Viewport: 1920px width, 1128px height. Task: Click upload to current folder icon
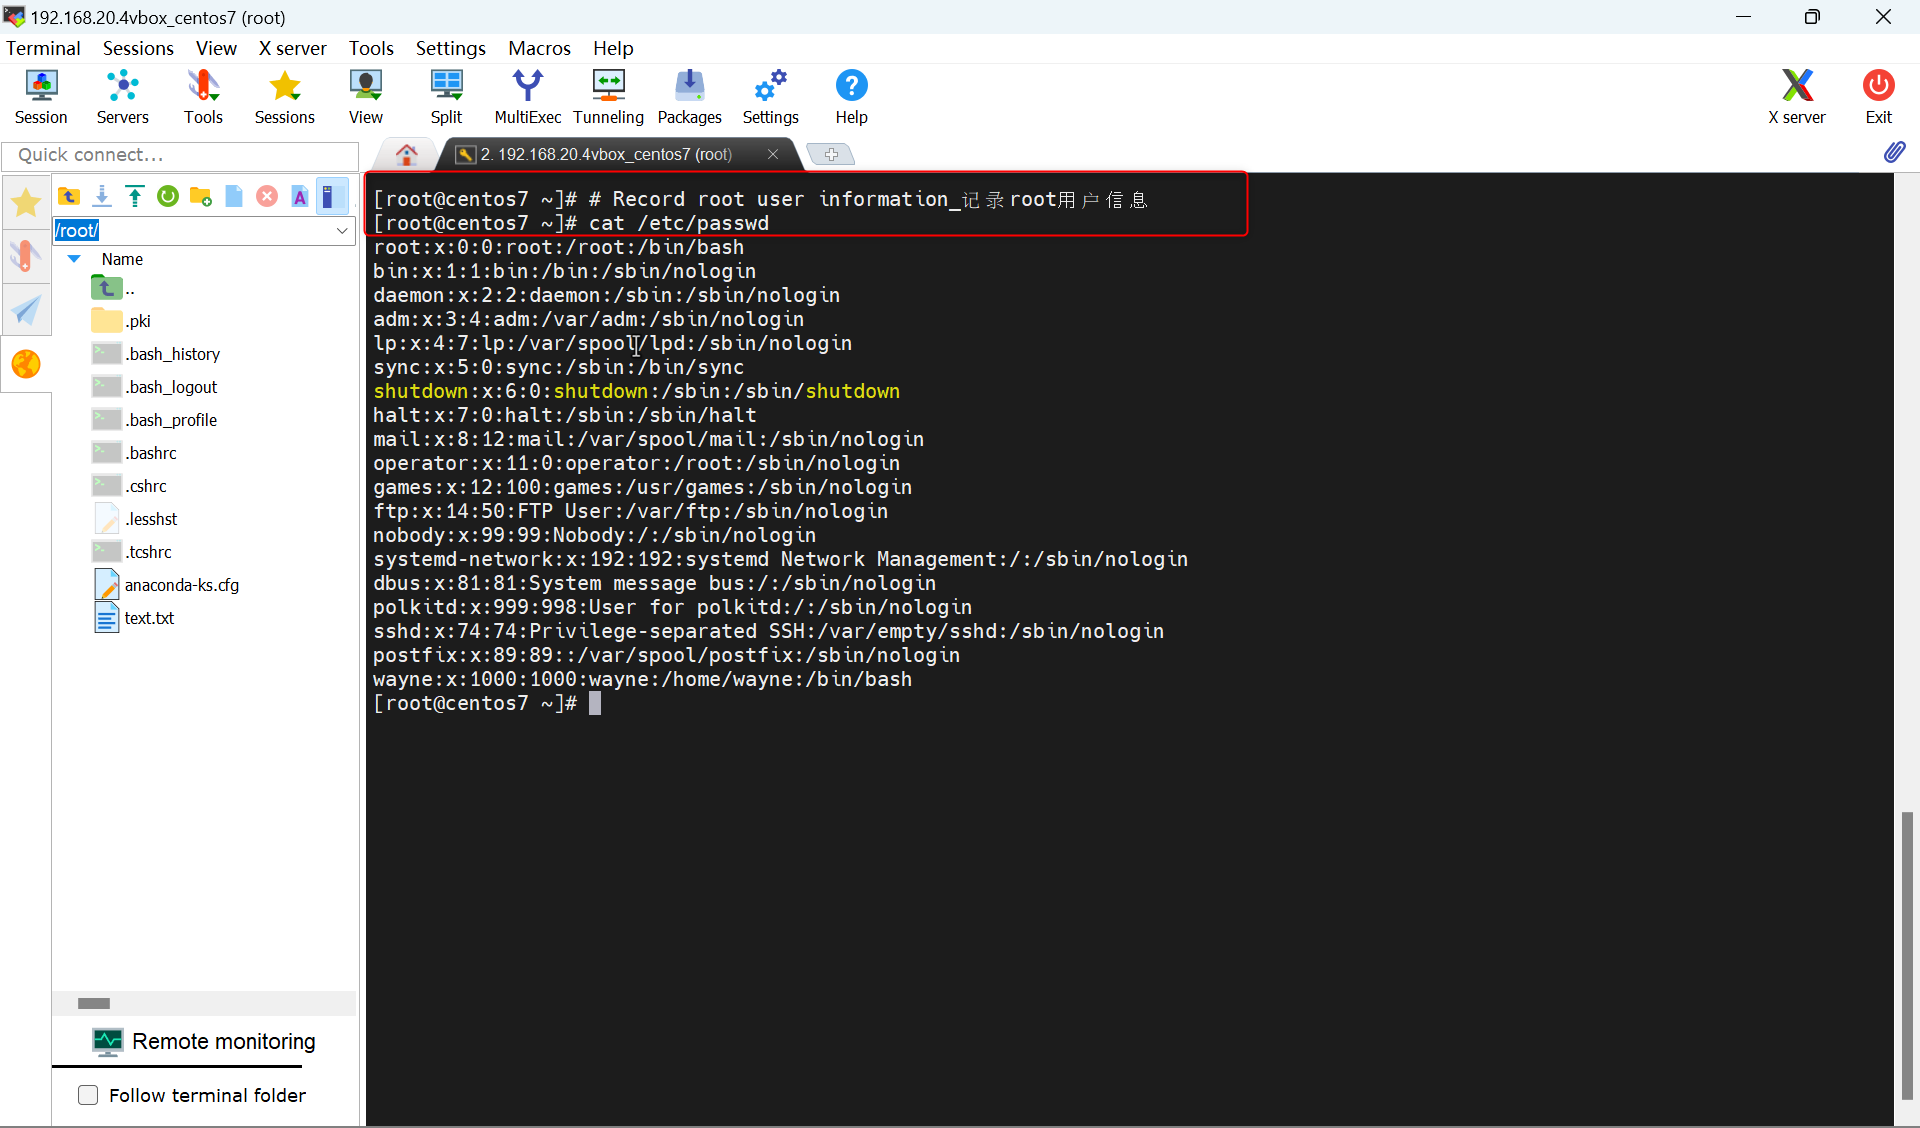click(x=135, y=196)
